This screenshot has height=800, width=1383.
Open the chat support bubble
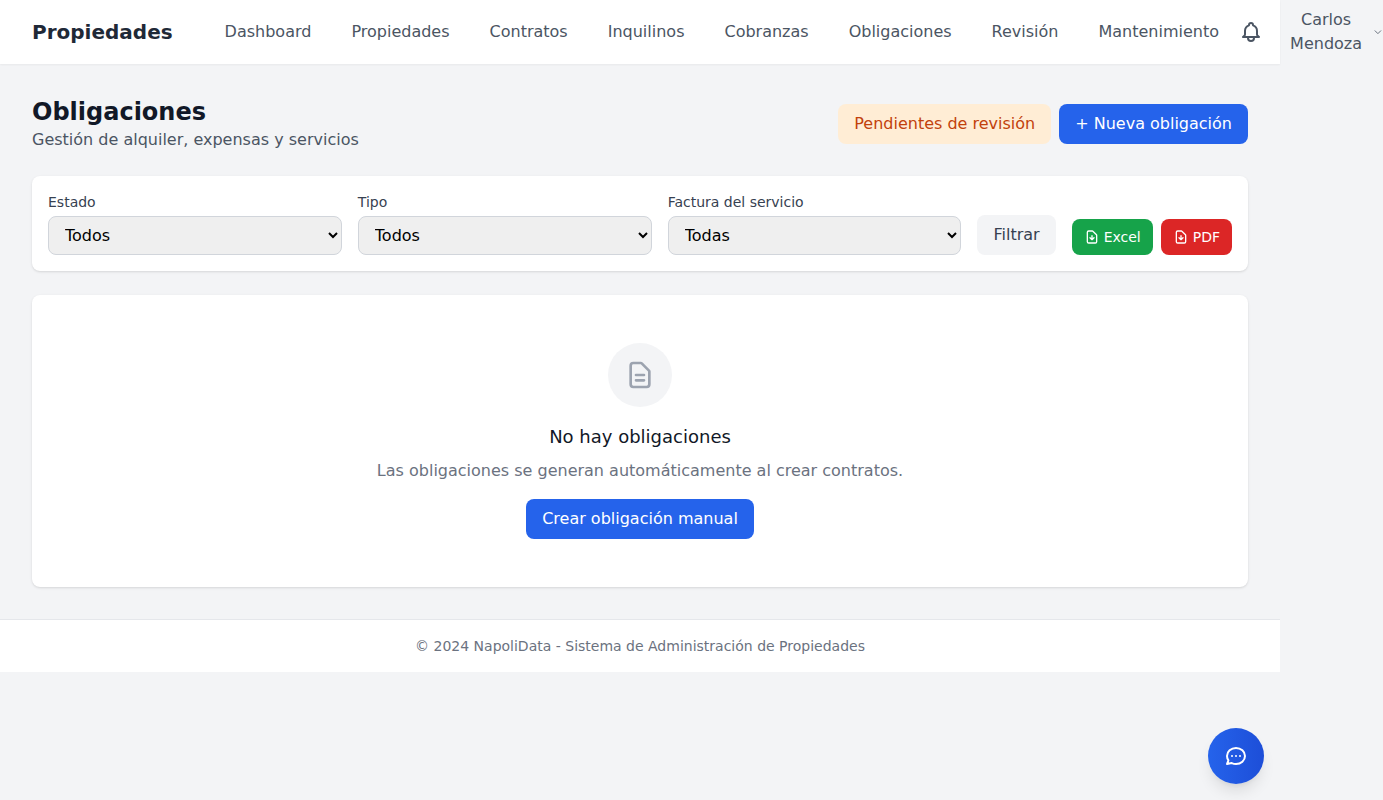1235,756
